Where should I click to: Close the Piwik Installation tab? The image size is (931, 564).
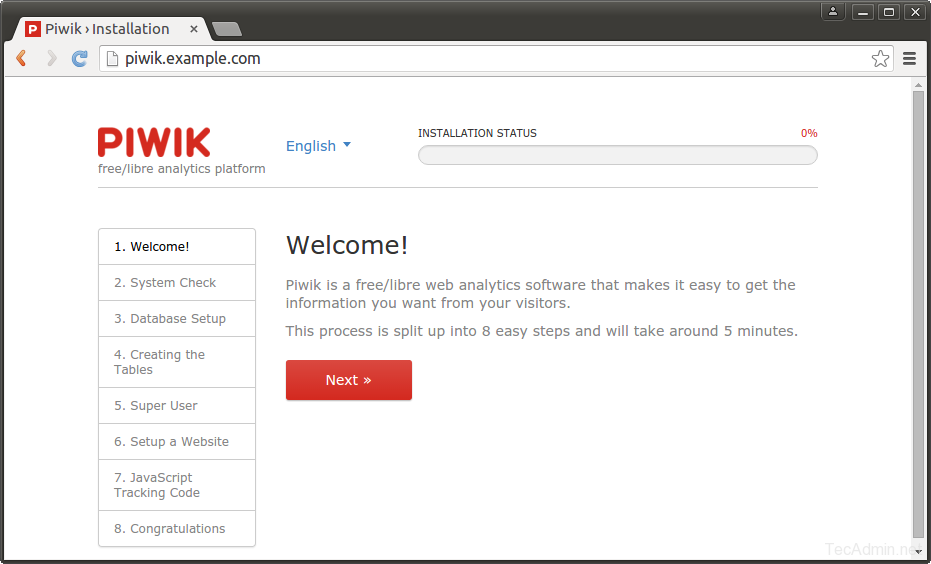click(194, 29)
